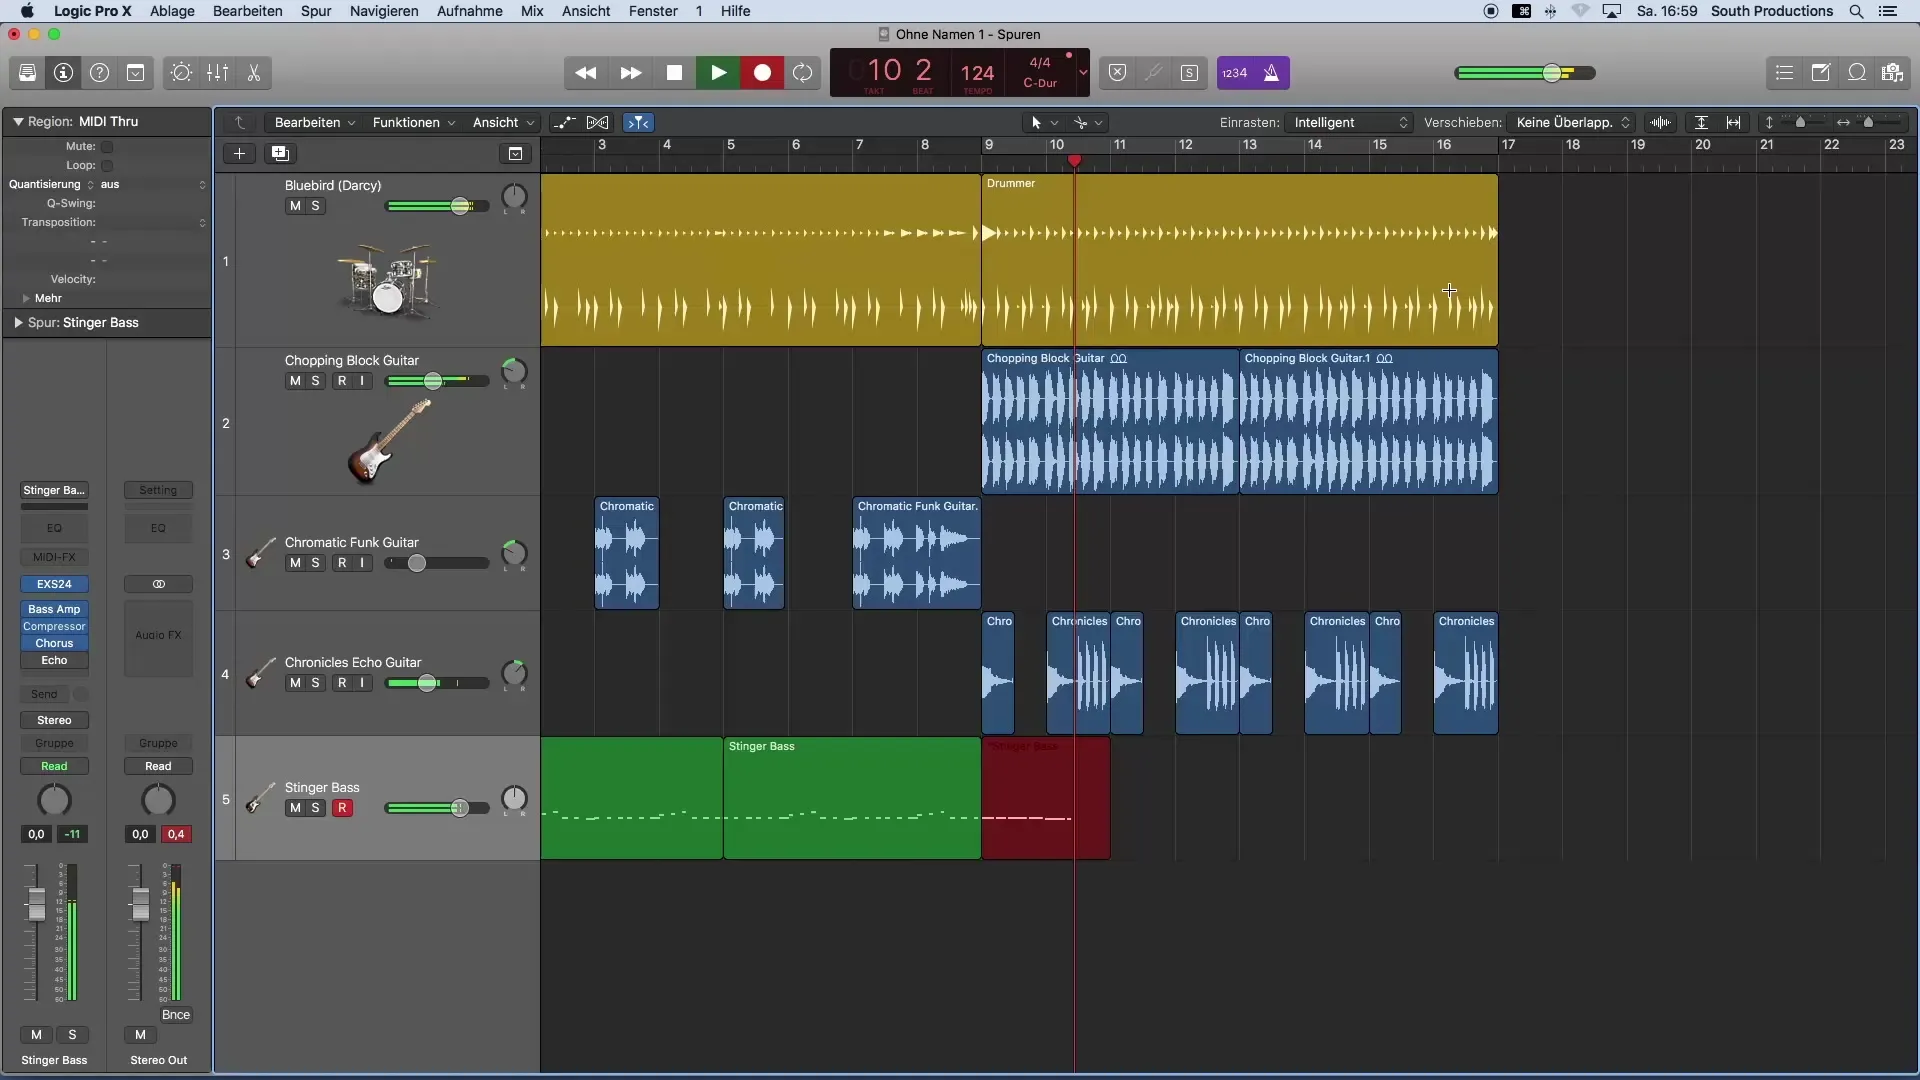The image size is (1920, 1080).
Task: Toggle the Count-in 1234 button
Action: [1235, 73]
